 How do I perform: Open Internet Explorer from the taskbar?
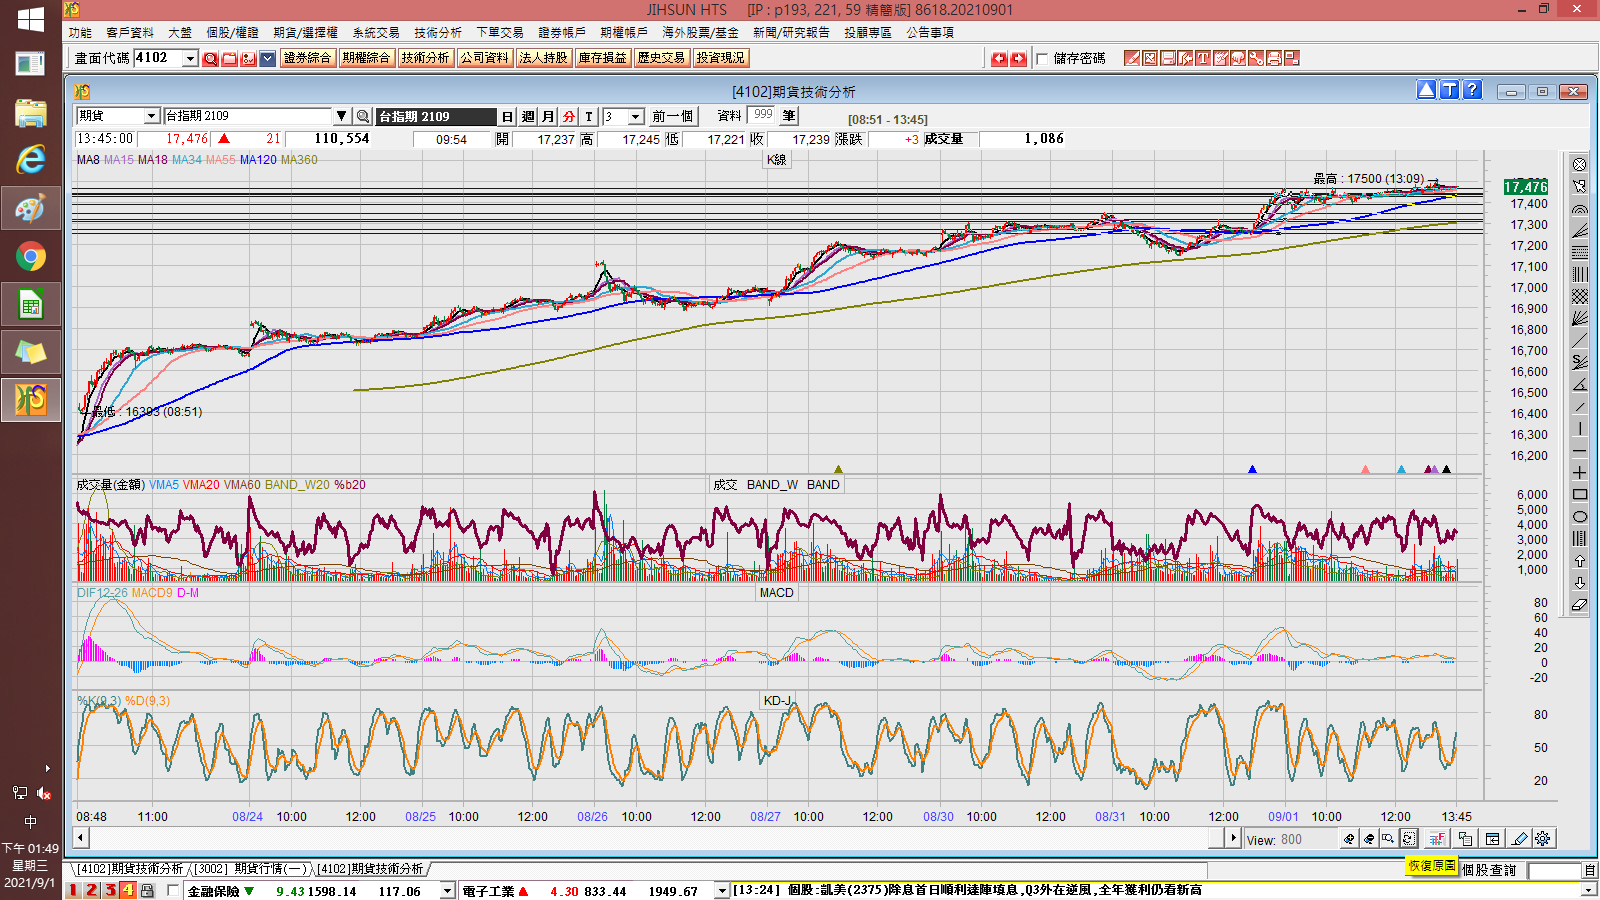30,160
